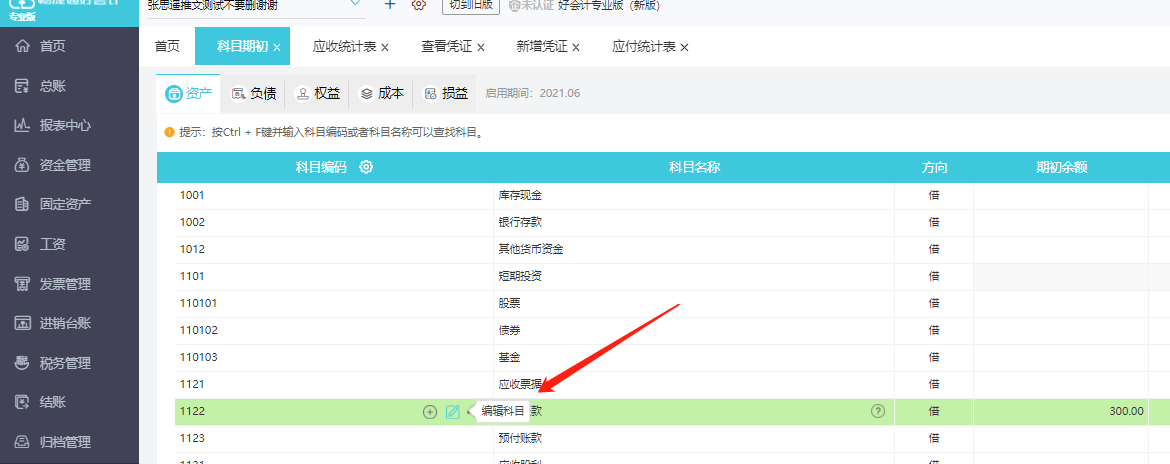Screen dimensions: 1170x464
Task: Click the 短期投资 account name
Action: [x=520, y=276]
